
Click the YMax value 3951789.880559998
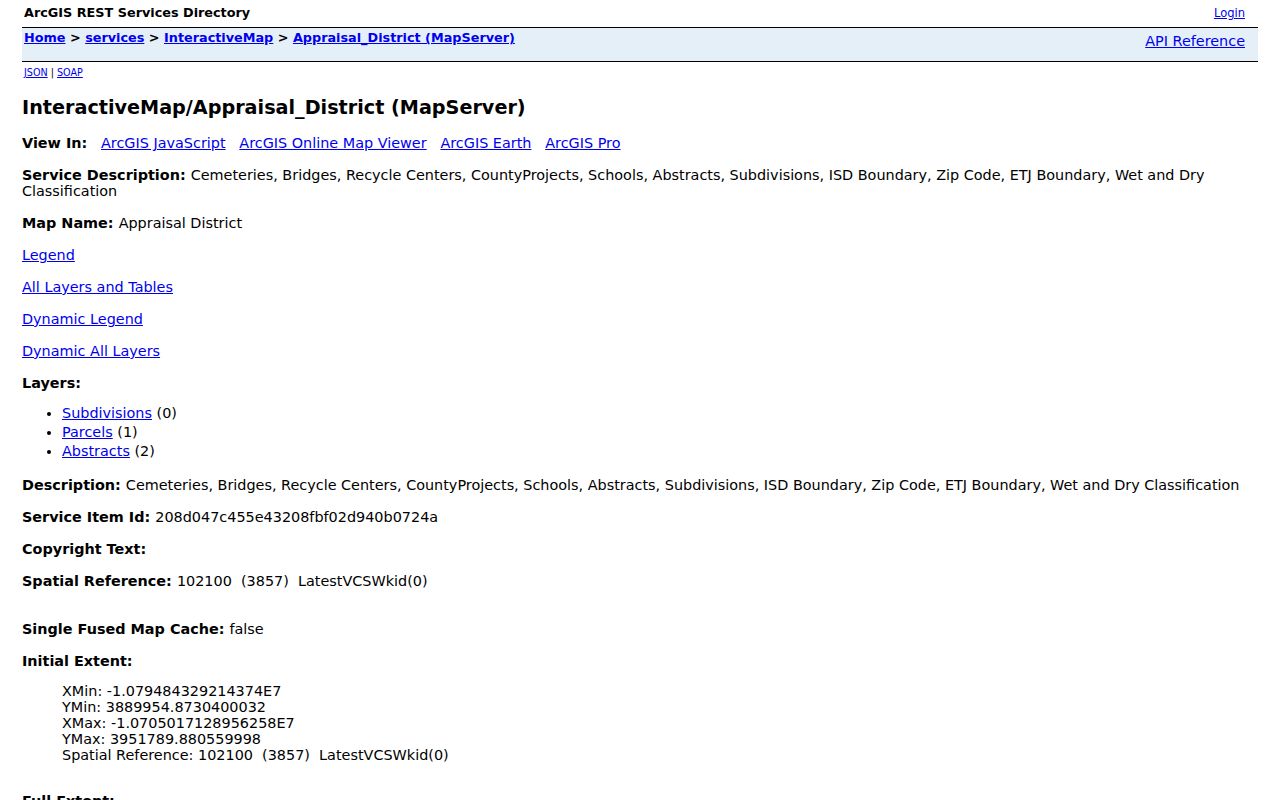coord(185,739)
